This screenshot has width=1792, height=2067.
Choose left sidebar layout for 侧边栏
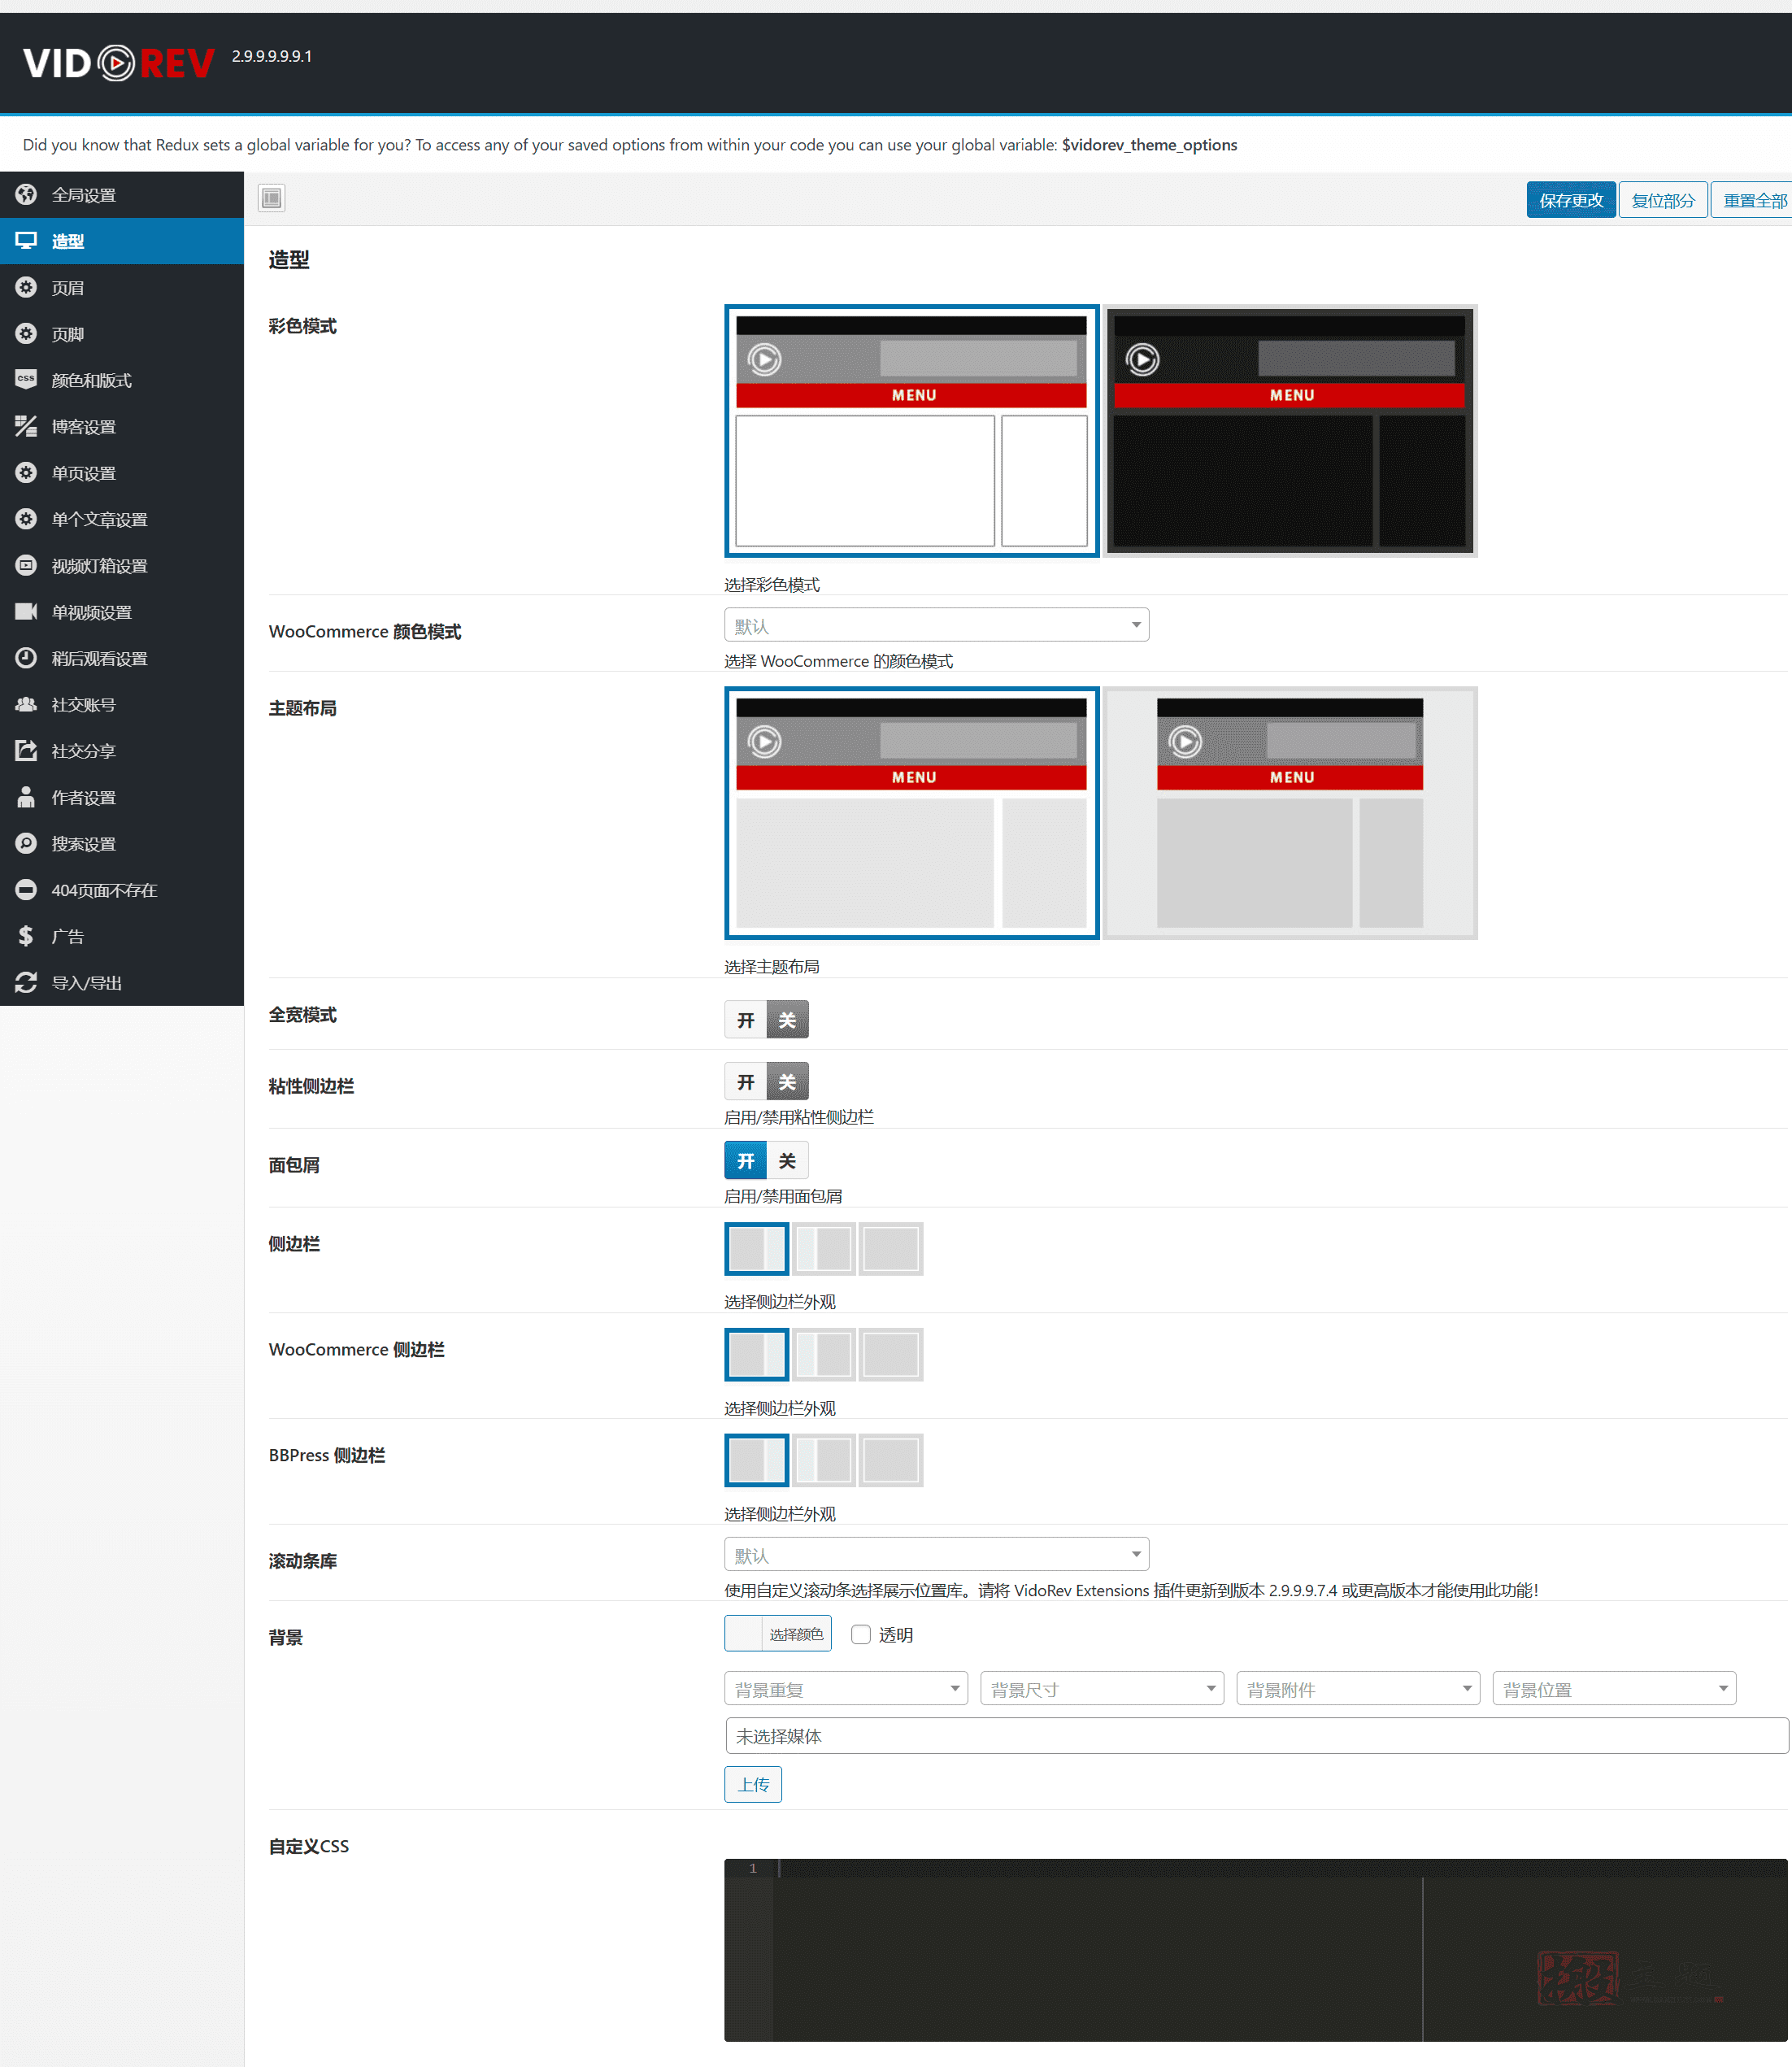pos(824,1249)
